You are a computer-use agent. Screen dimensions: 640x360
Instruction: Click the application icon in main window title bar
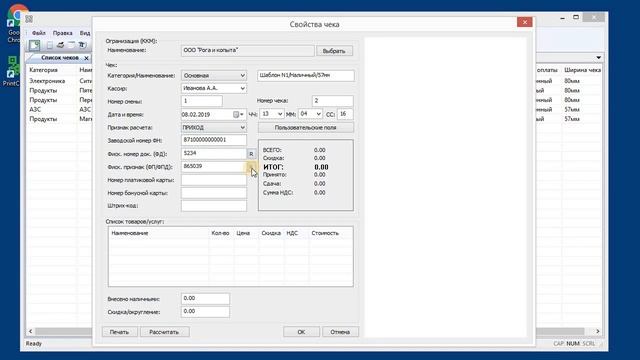coord(29,19)
